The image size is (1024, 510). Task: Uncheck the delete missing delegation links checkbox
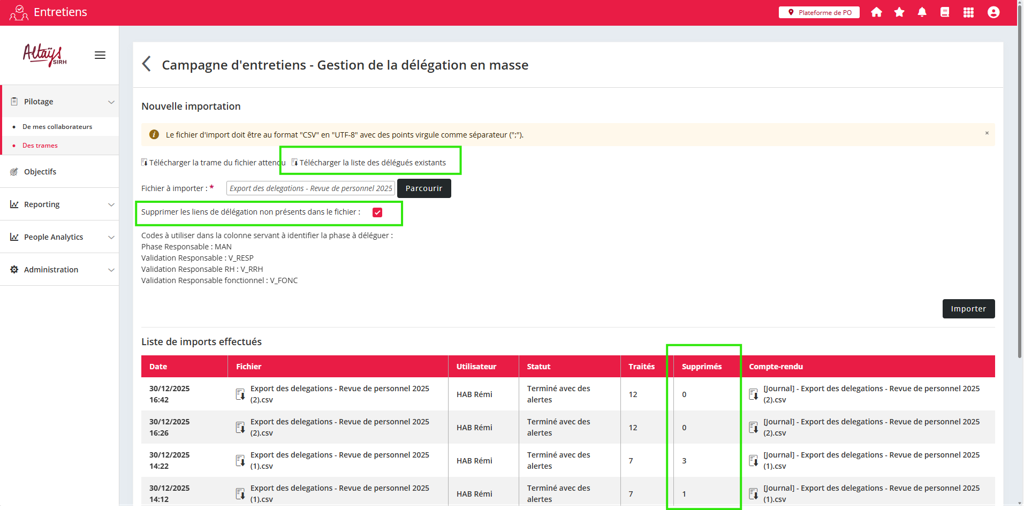(377, 212)
